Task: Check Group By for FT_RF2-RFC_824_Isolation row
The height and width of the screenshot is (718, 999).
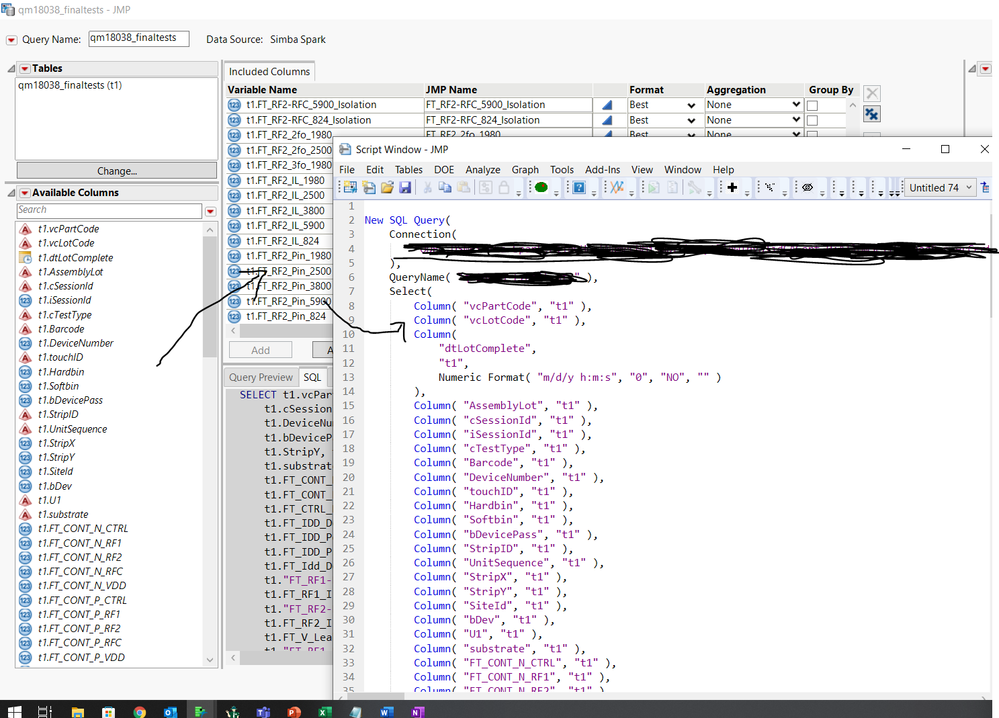Action: pos(813,120)
